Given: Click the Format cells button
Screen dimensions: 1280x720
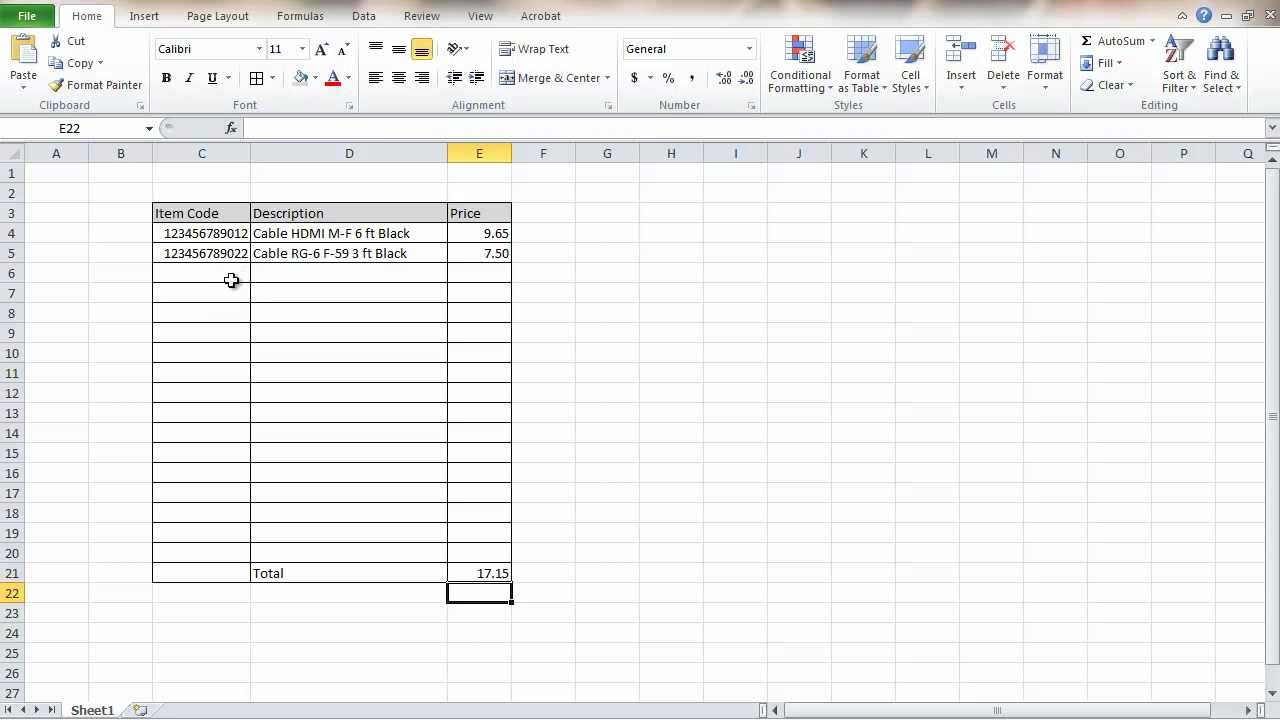Looking at the screenshot, I should point(1045,65).
